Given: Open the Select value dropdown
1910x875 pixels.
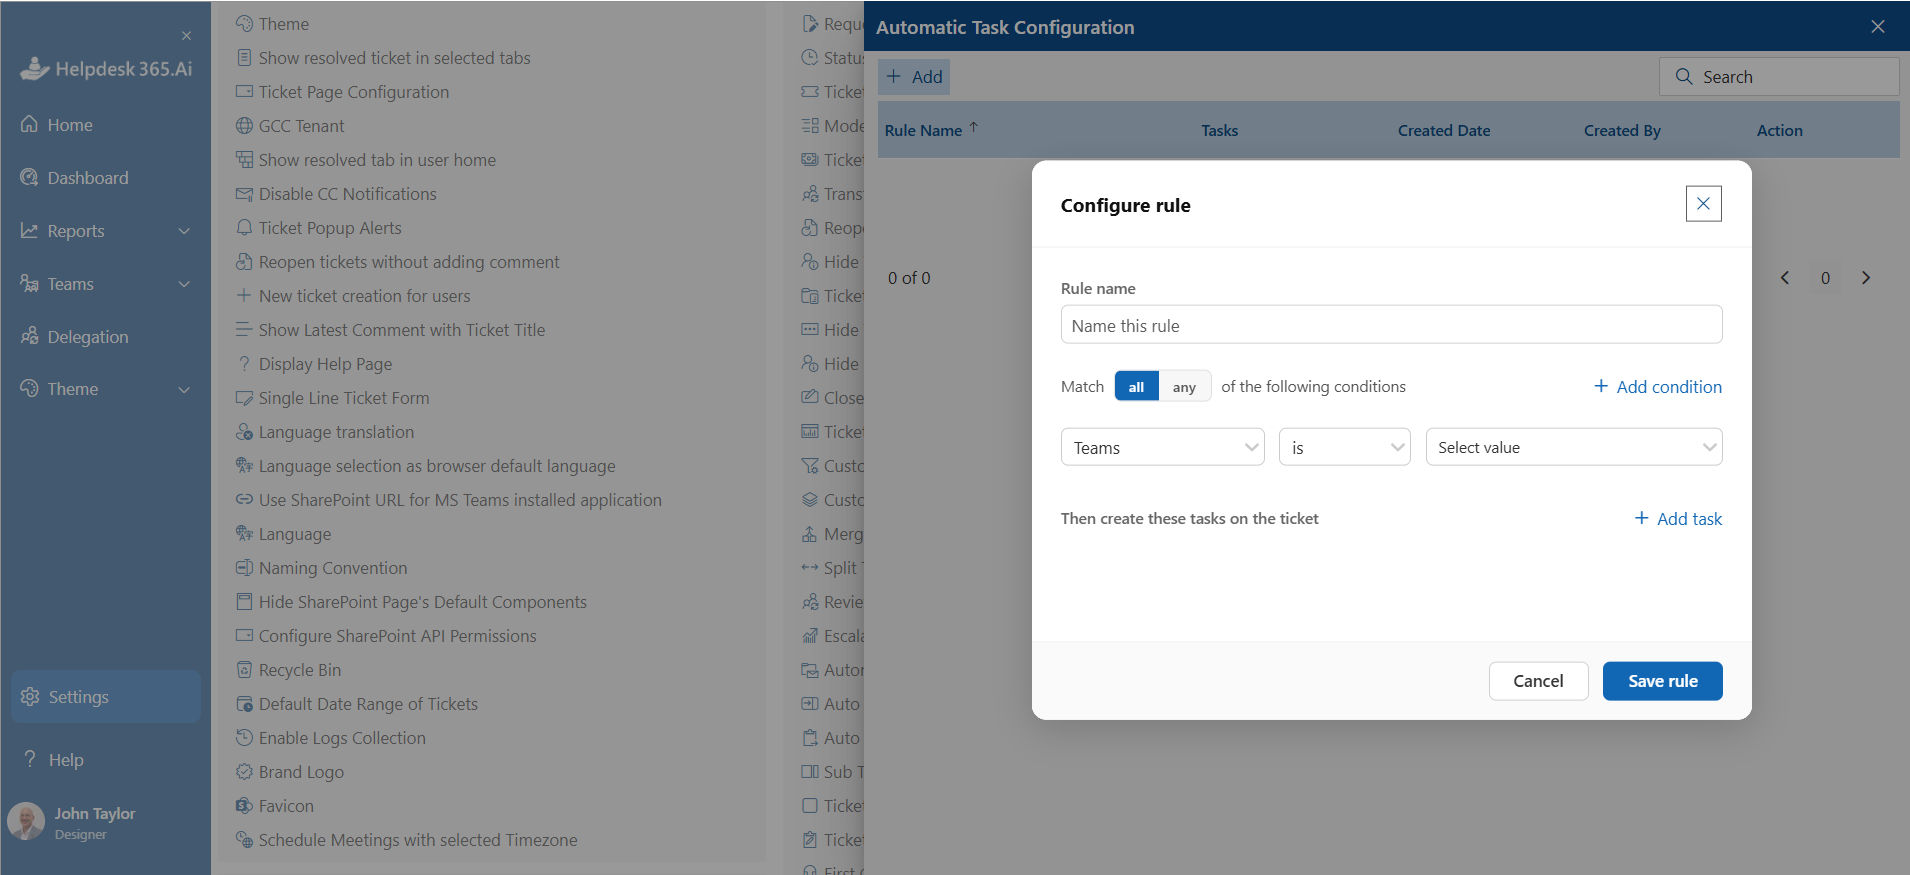Looking at the screenshot, I should pos(1574,447).
